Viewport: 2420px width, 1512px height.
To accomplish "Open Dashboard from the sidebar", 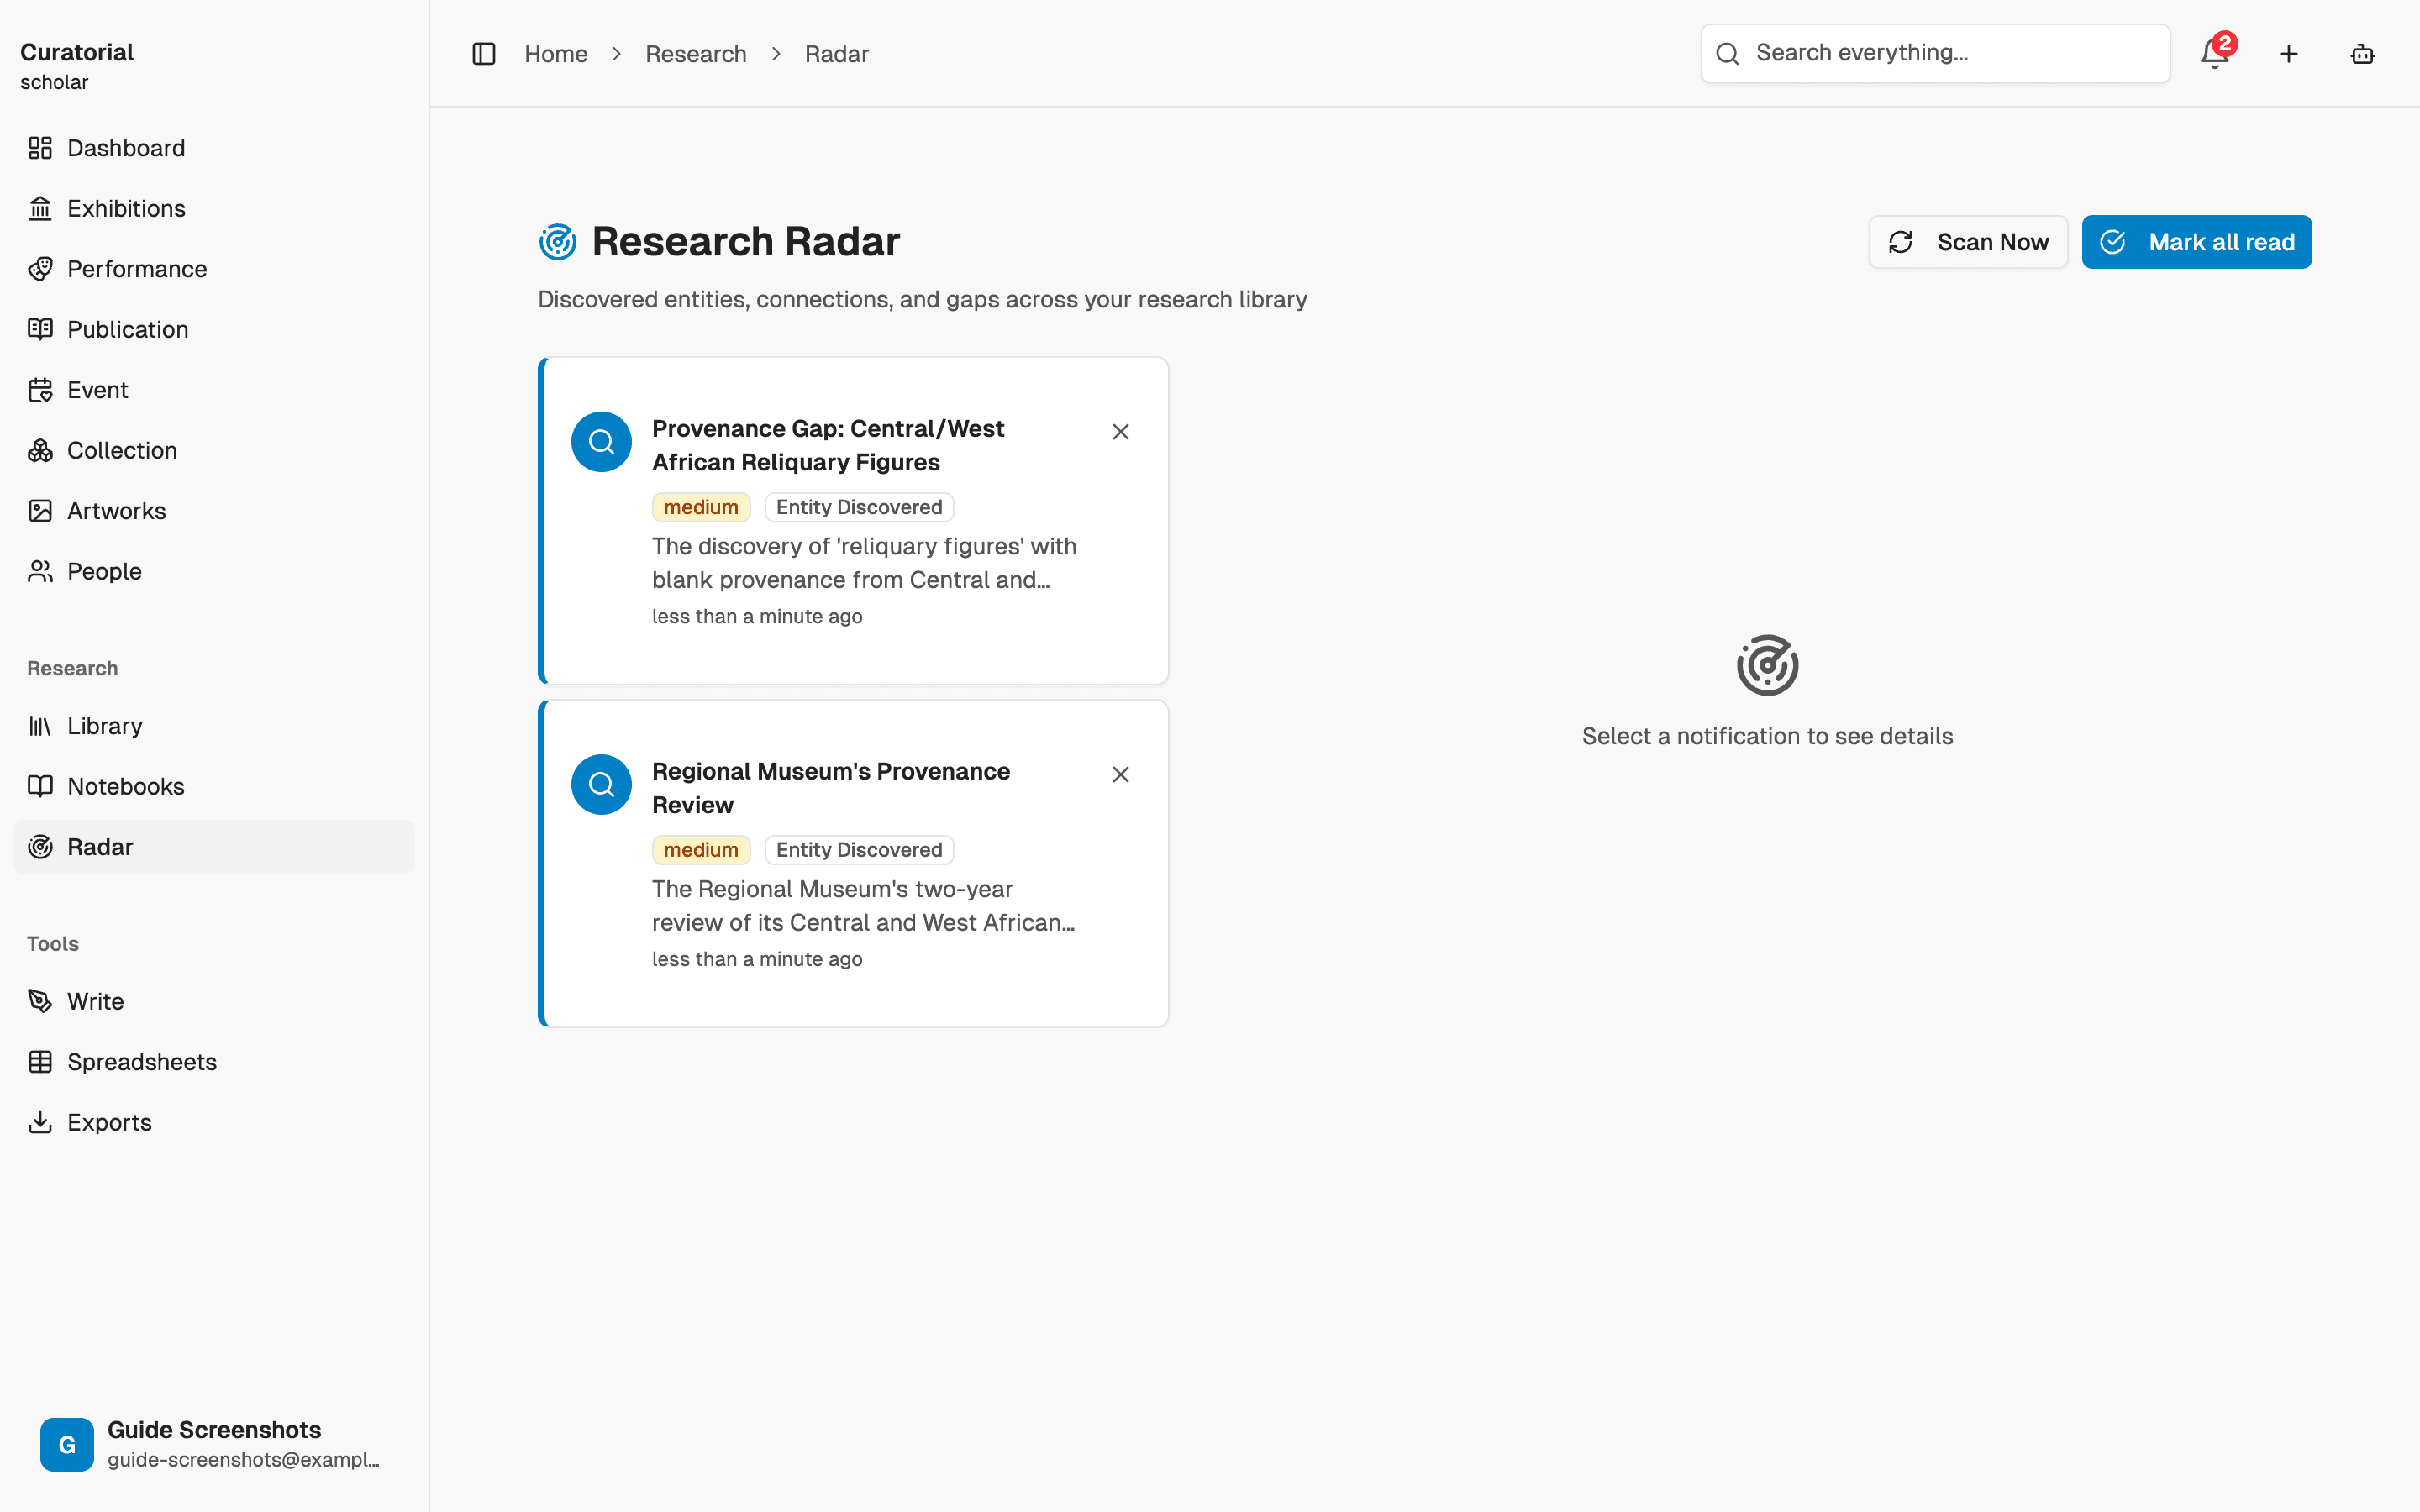I will pyautogui.click(x=214, y=148).
